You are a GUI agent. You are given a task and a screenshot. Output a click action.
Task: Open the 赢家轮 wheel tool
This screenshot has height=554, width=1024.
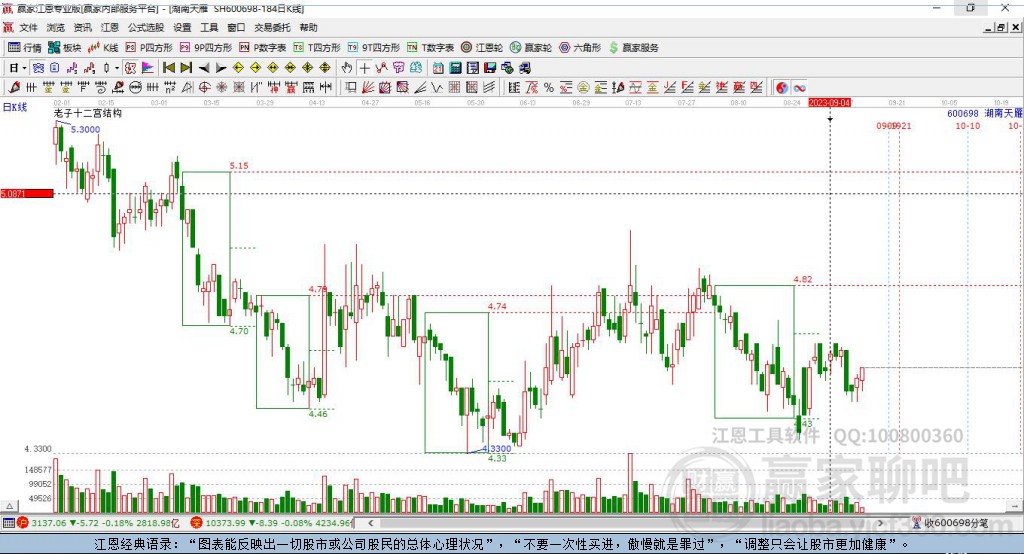(531, 47)
